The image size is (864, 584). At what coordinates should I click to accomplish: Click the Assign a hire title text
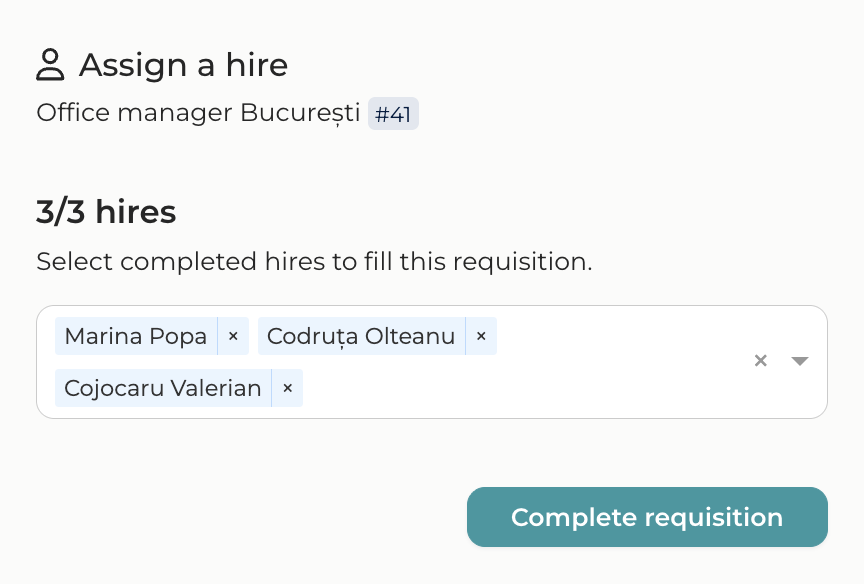pyautogui.click(x=183, y=65)
